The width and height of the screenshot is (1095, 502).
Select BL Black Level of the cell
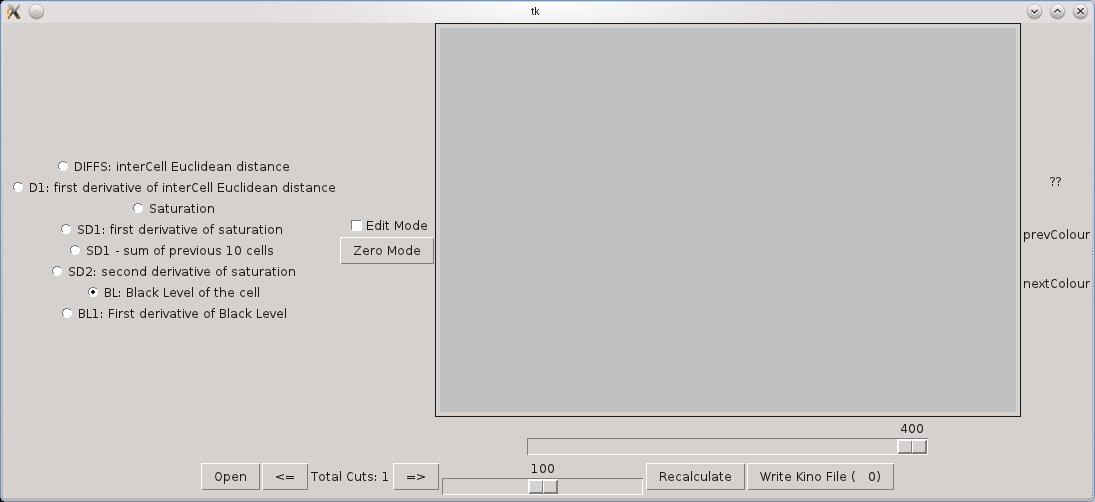[x=94, y=293]
